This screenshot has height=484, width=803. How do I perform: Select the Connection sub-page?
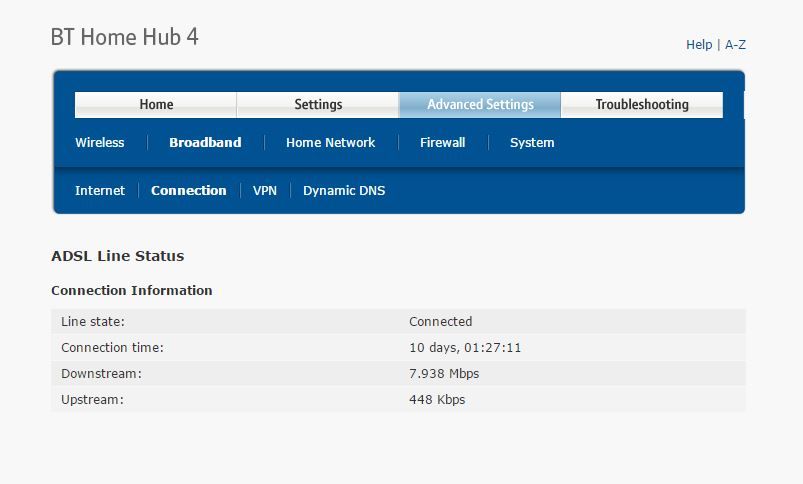click(x=188, y=191)
